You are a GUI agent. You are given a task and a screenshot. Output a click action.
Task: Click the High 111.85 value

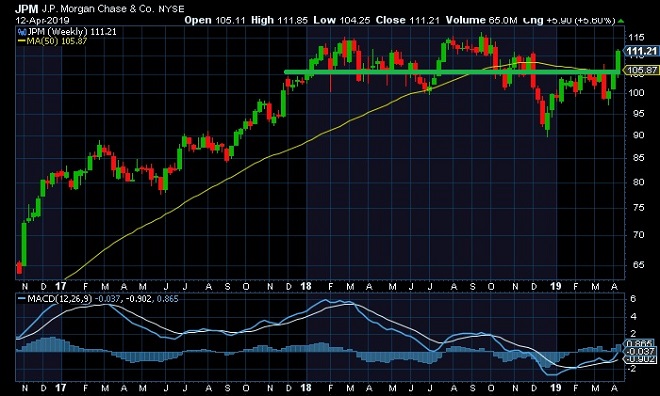[x=279, y=20]
